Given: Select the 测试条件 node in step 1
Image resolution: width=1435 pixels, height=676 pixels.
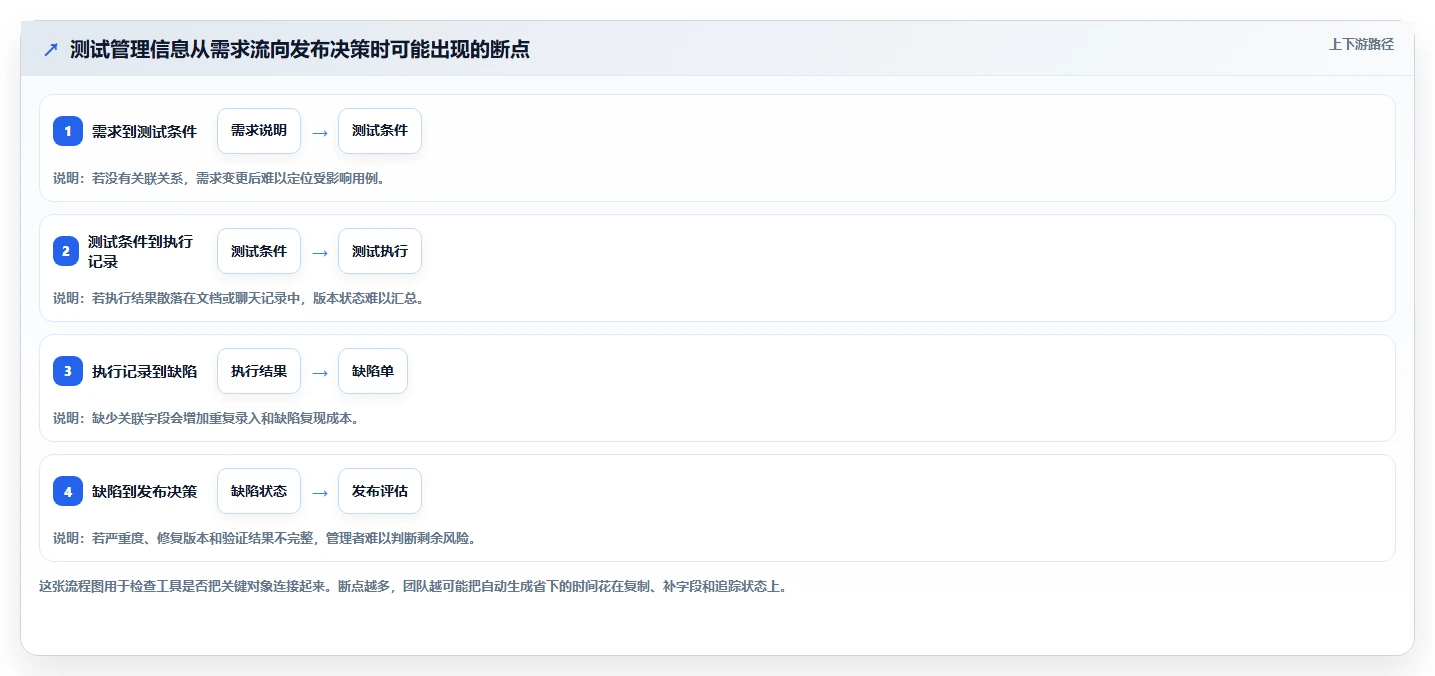Looking at the screenshot, I should [x=380, y=131].
